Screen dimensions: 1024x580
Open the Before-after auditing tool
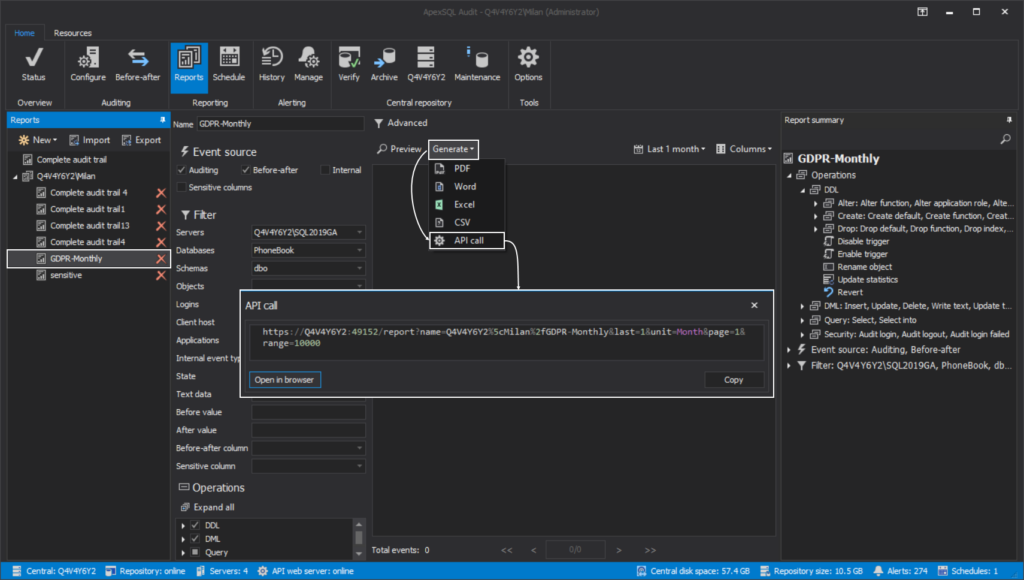138,64
